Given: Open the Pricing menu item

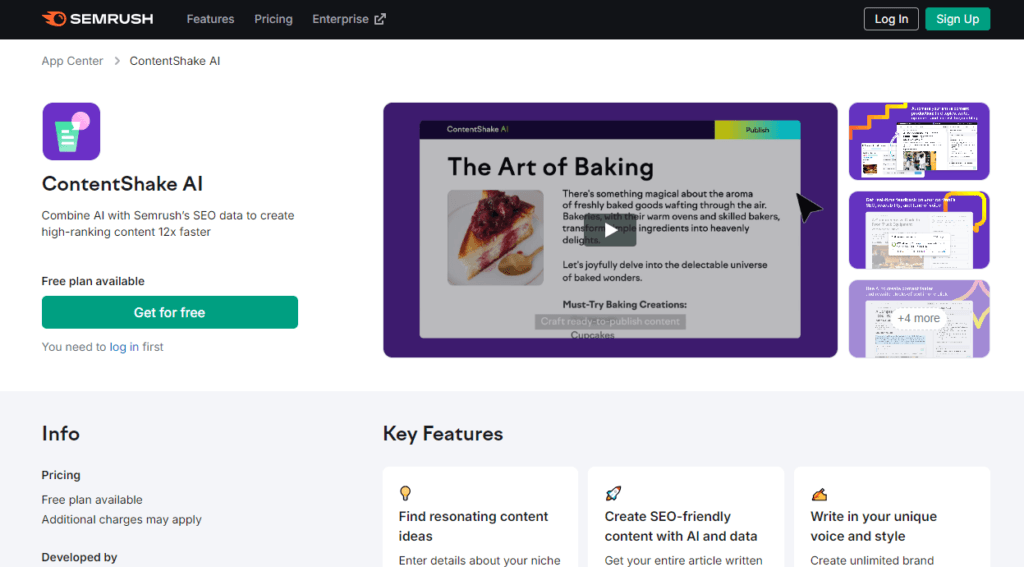Looking at the screenshot, I should pos(273,19).
